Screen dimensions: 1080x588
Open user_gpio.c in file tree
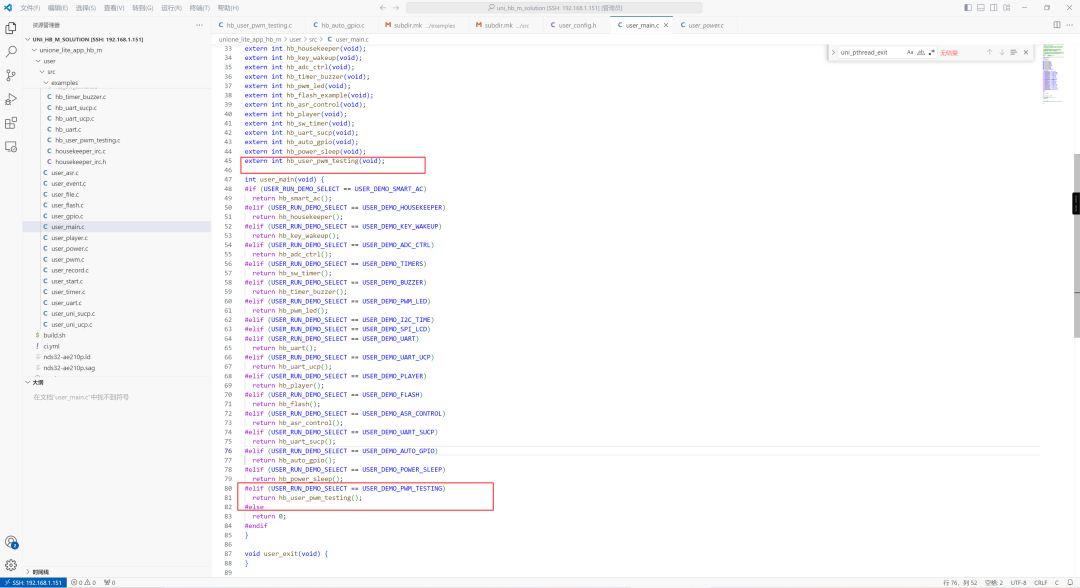(x=67, y=216)
